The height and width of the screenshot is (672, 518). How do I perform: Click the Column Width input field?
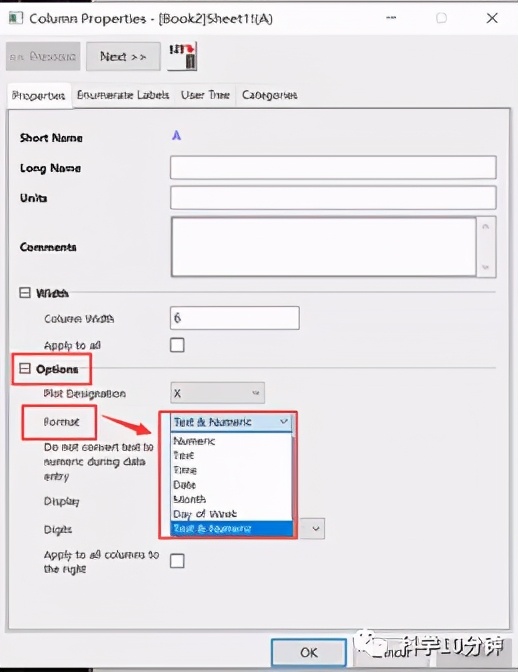coord(234,318)
